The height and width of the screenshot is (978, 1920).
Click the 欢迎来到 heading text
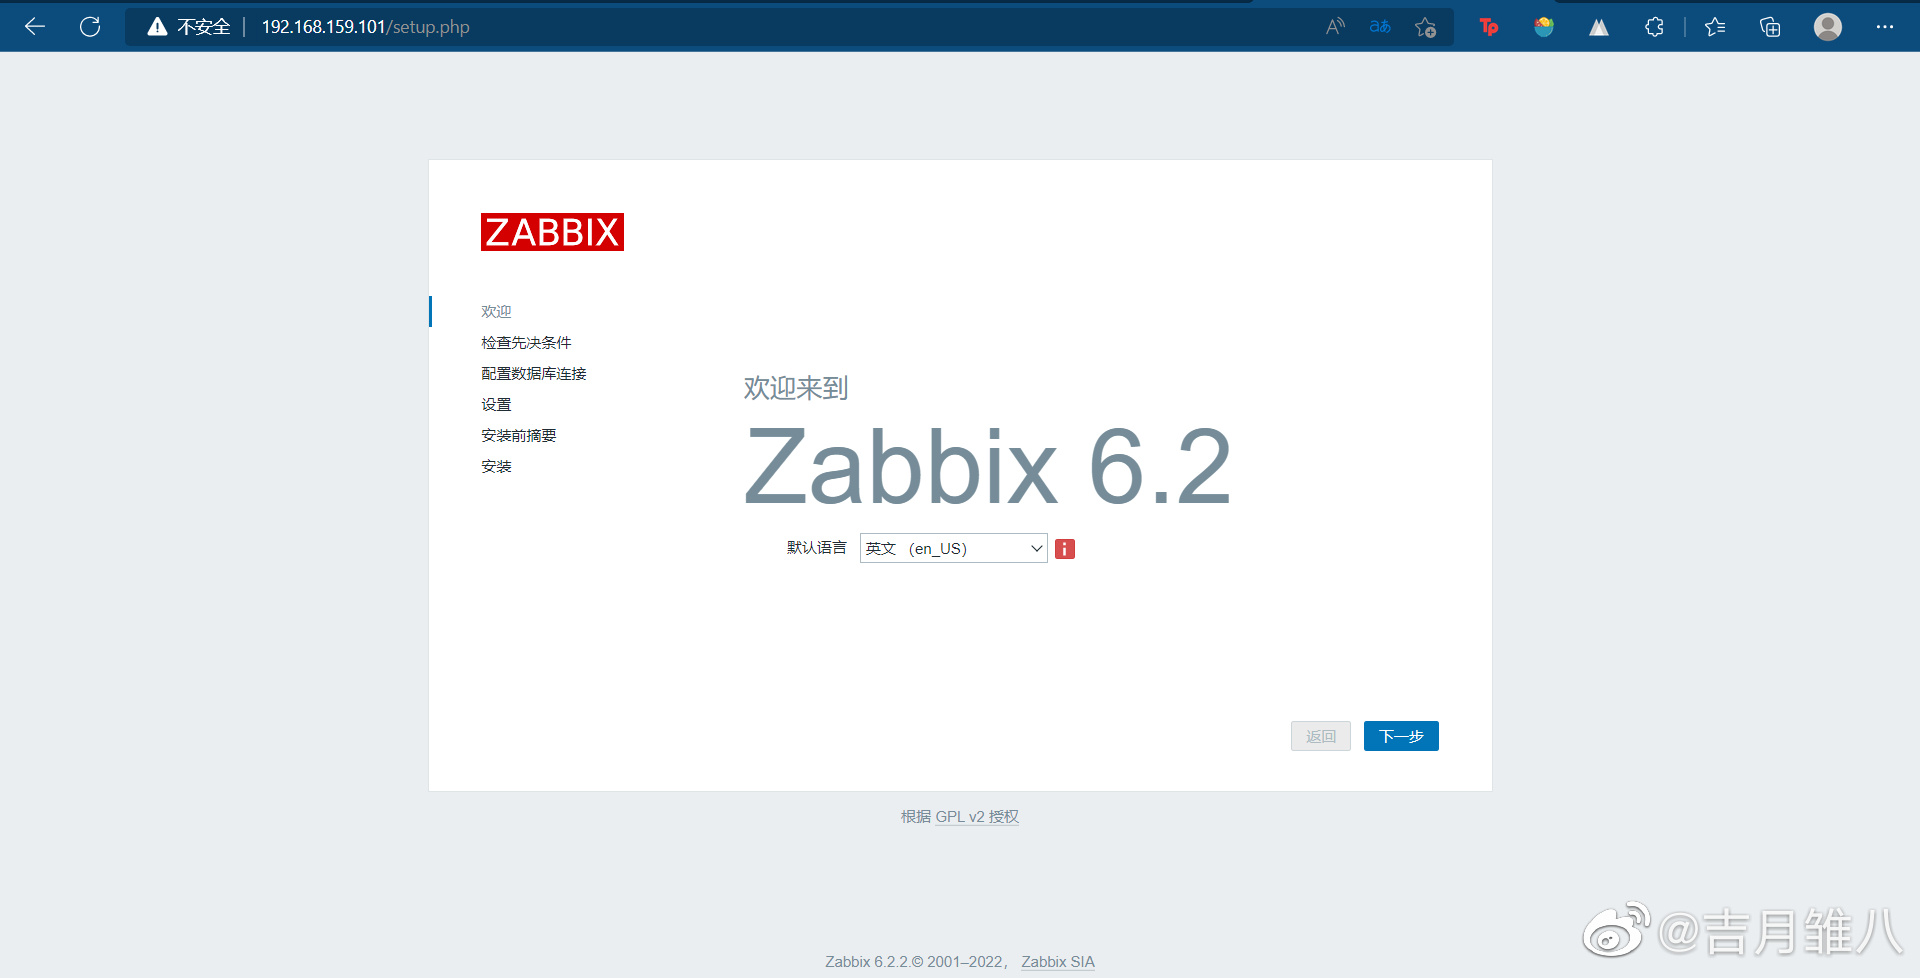pos(796,388)
